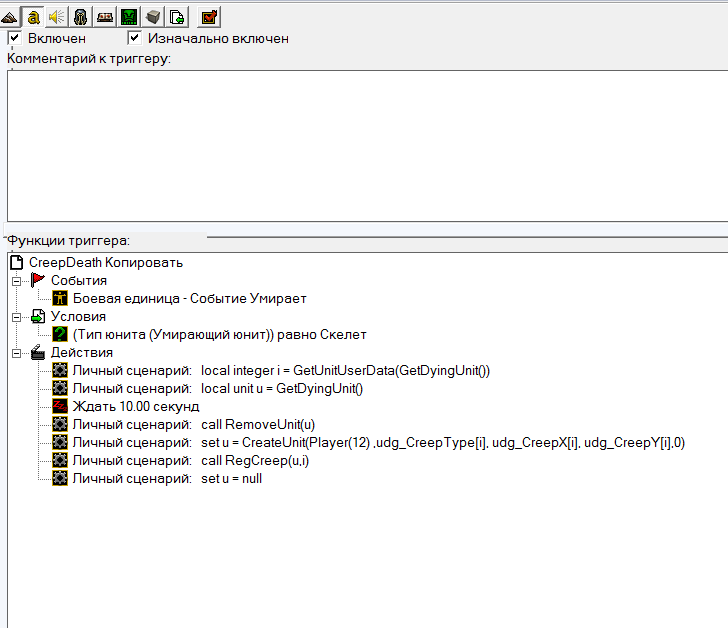Open the Campaign Editor icon
The height and width of the screenshot is (628, 728).
click(x=105, y=16)
